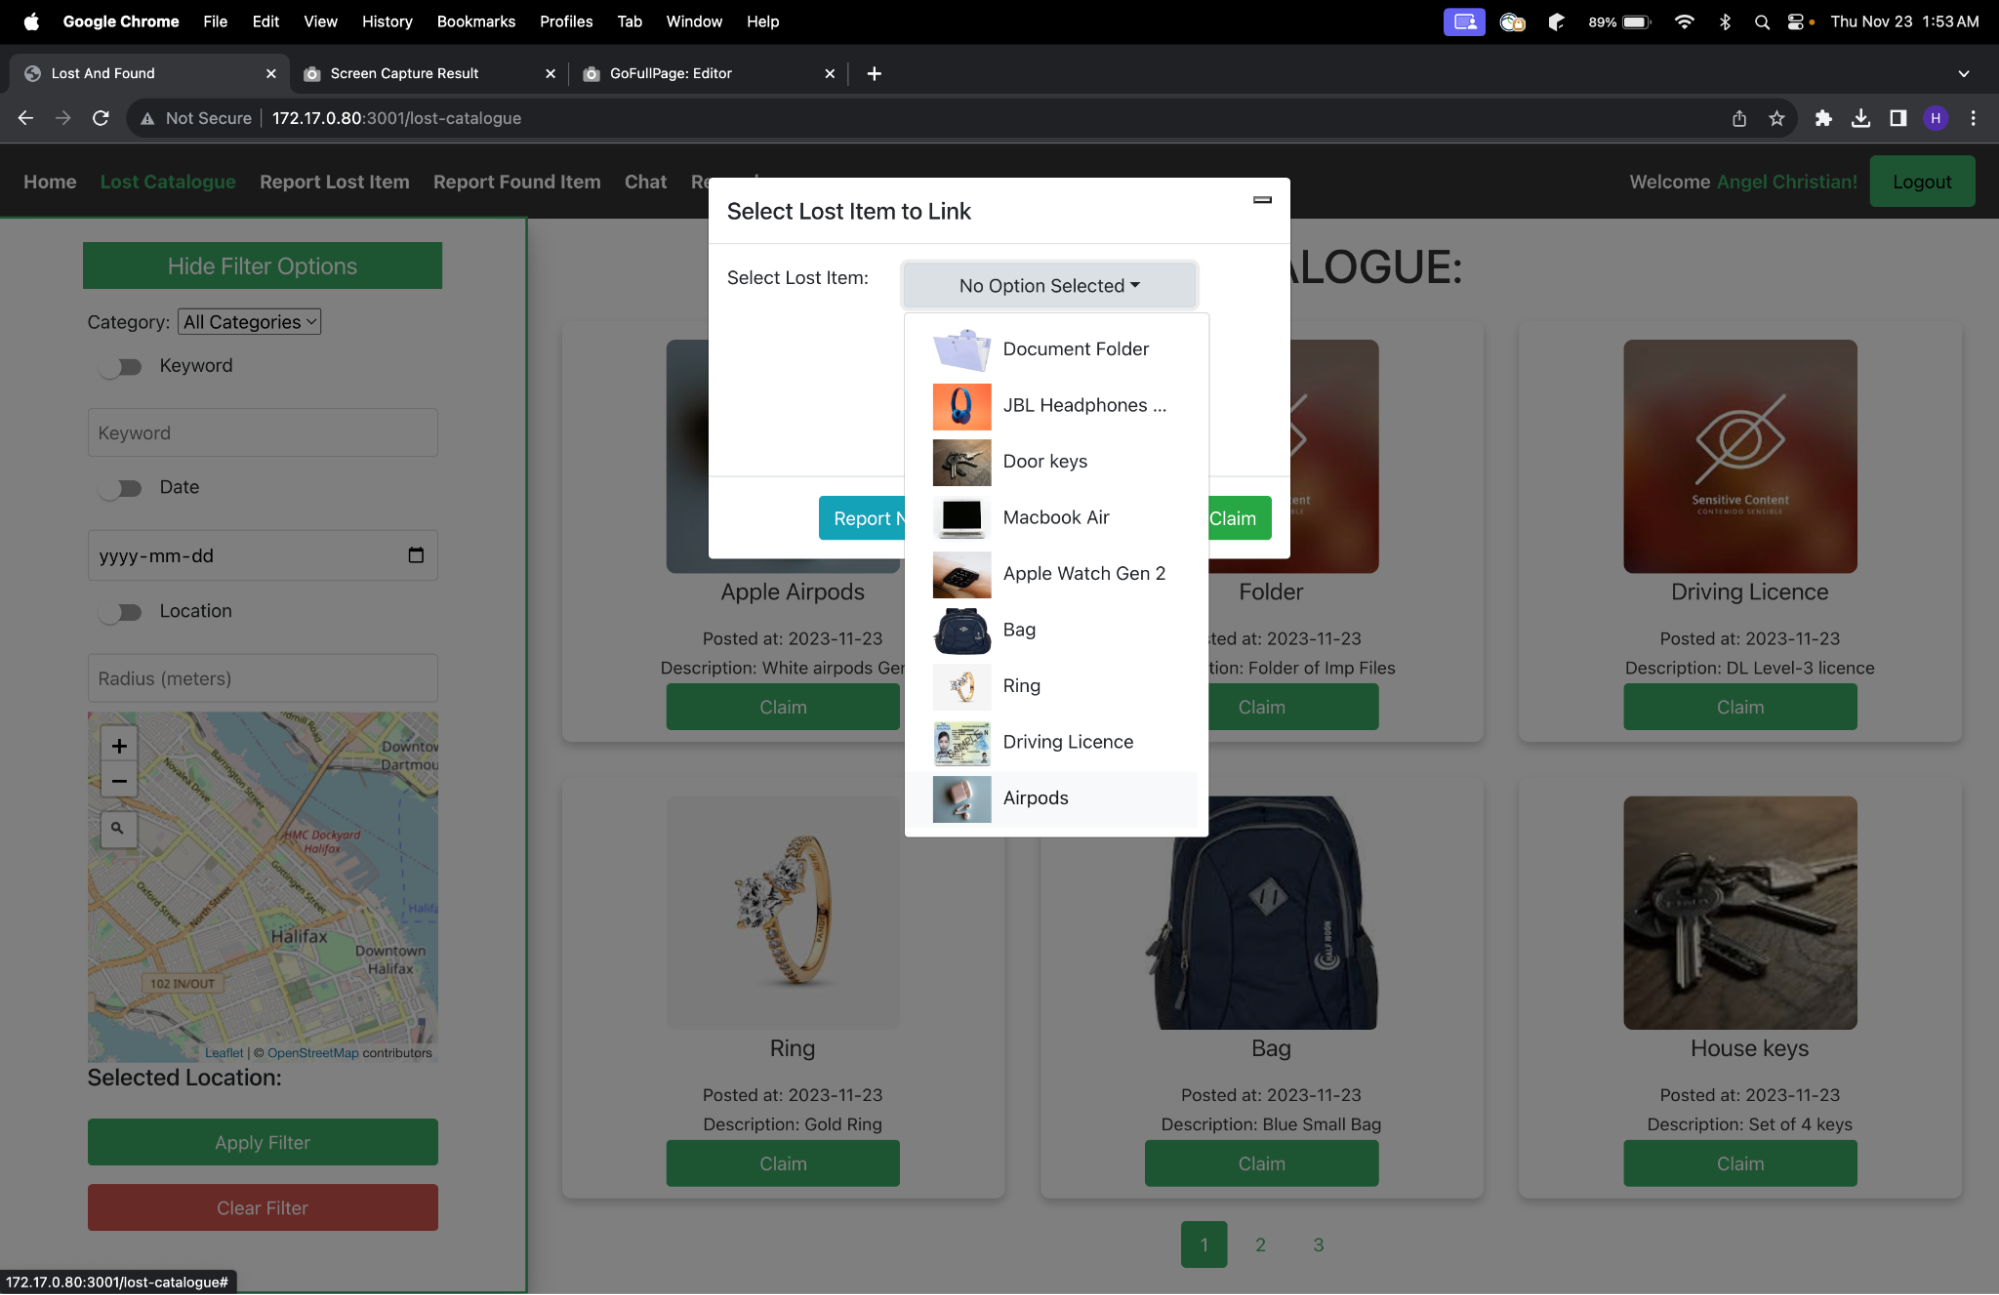Choose Macbook Air thumbnail option
The width and height of the screenshot is (1999, 1295).
[961, 518]
